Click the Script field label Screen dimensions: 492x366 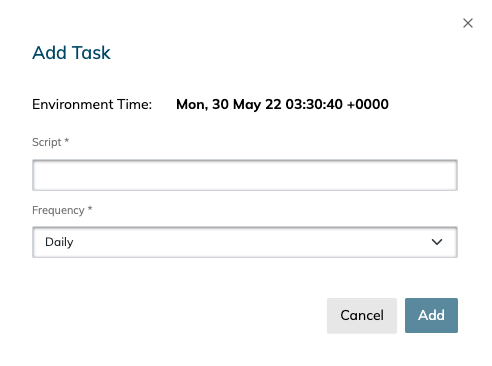pos(47,142)
